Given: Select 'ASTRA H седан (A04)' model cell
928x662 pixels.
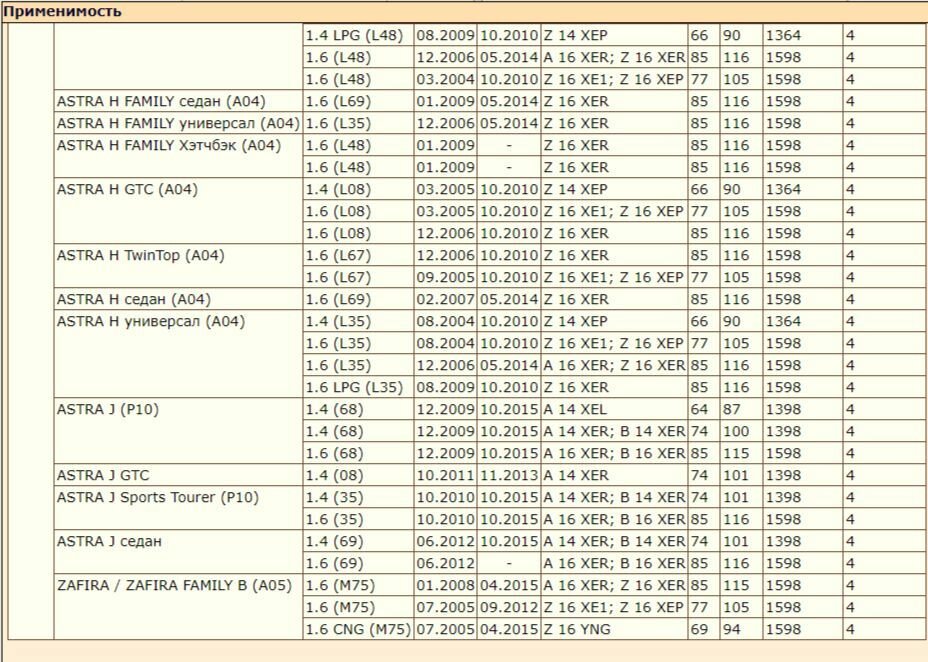Looking at the screenshot, I should tap(178, 299).
